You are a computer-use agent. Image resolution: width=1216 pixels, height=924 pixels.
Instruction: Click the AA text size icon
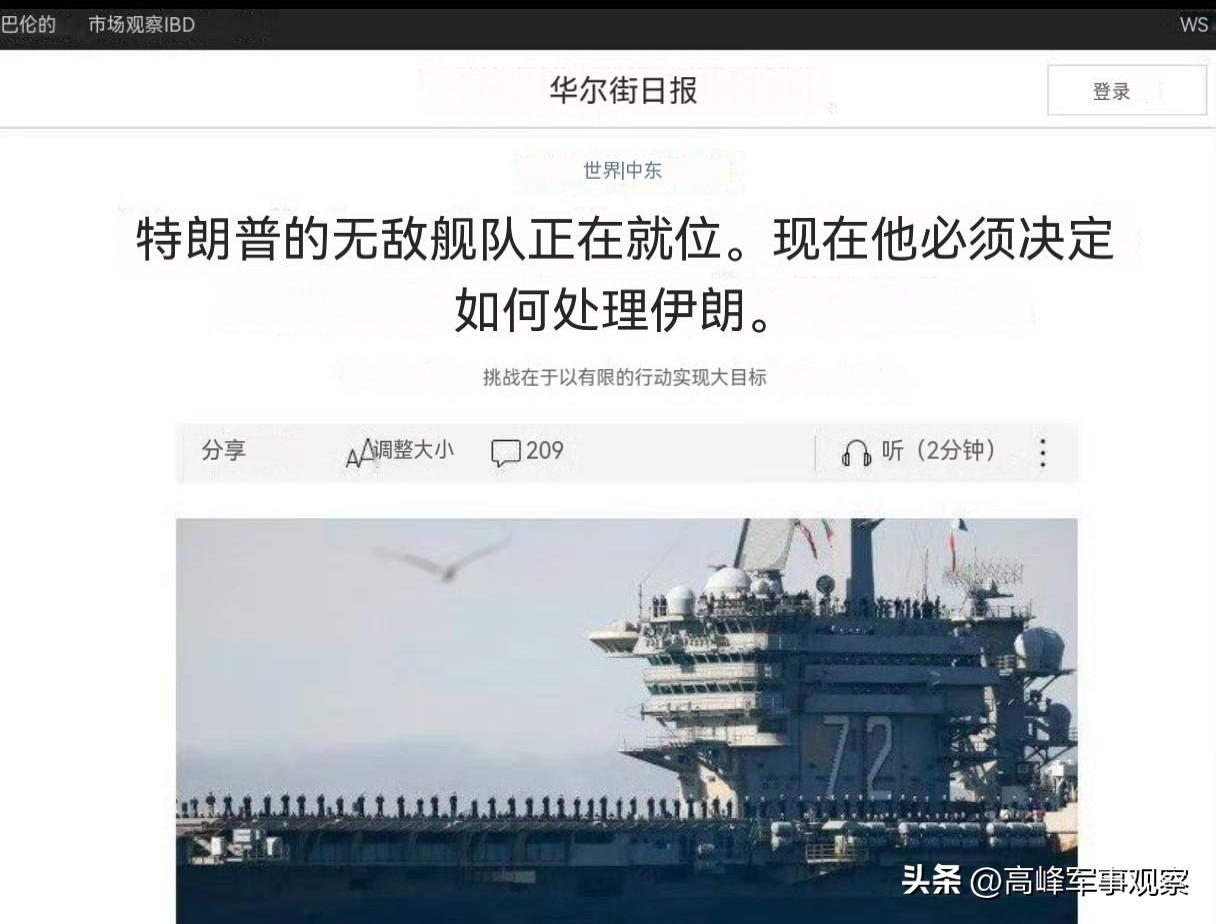(x=360, y=454)
